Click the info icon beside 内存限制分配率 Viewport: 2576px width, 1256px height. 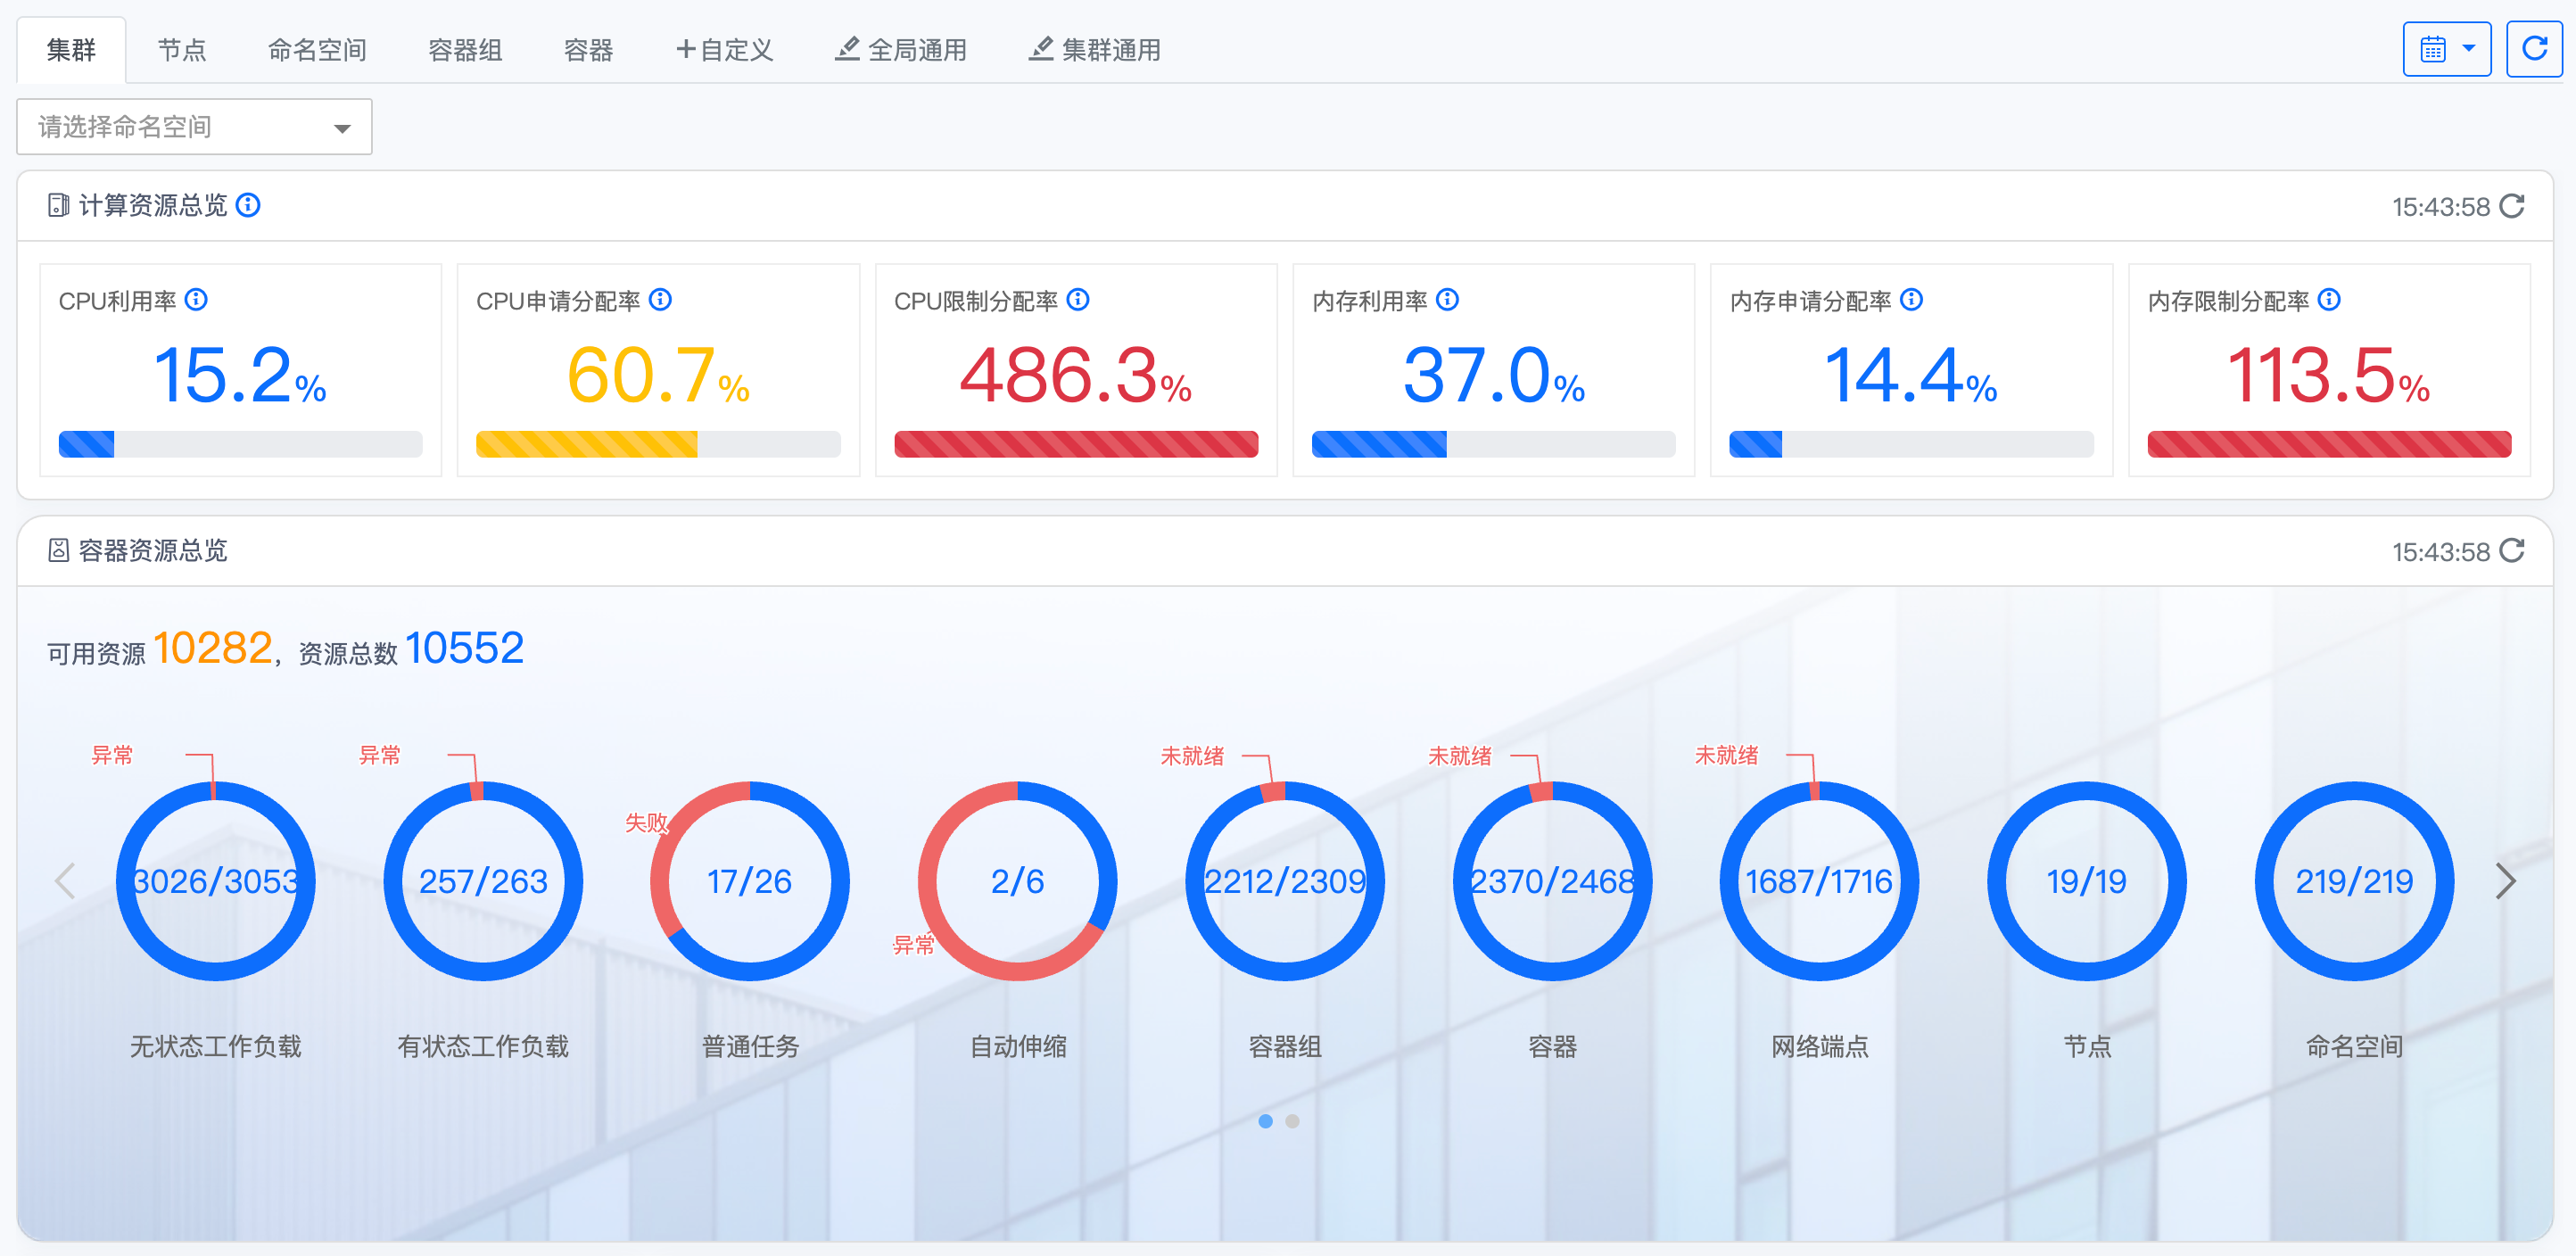point(2329,300)
